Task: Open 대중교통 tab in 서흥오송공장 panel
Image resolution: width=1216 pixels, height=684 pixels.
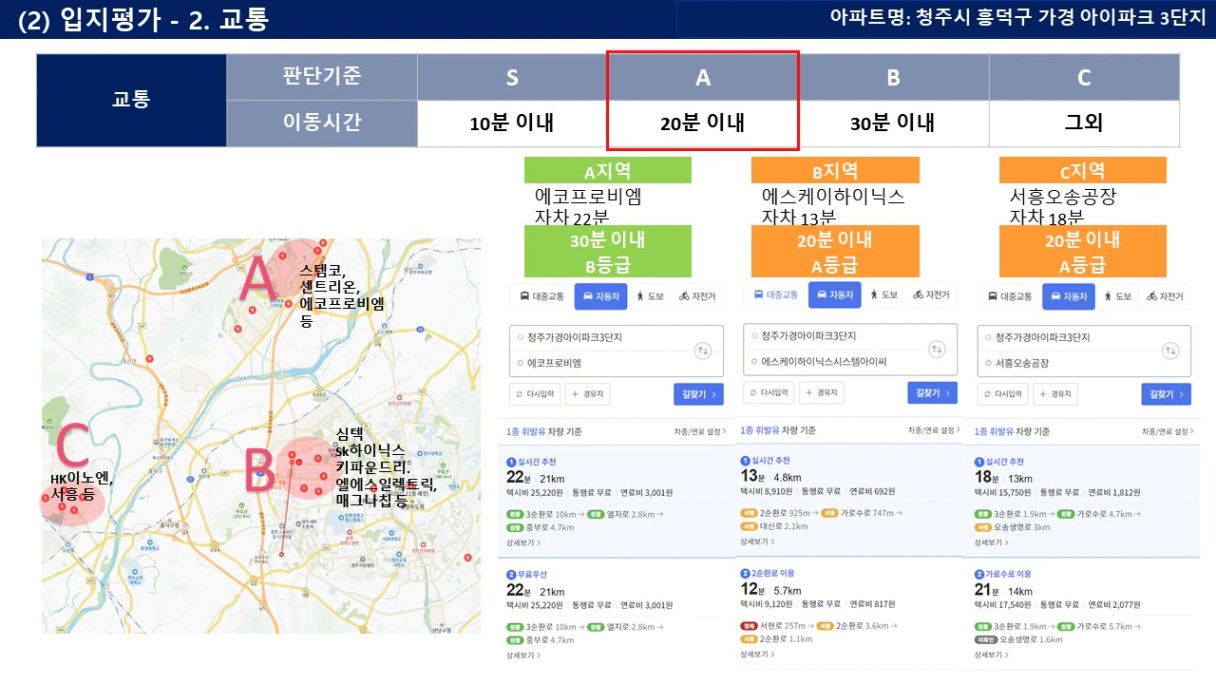Action: [x=1008, y=296]
